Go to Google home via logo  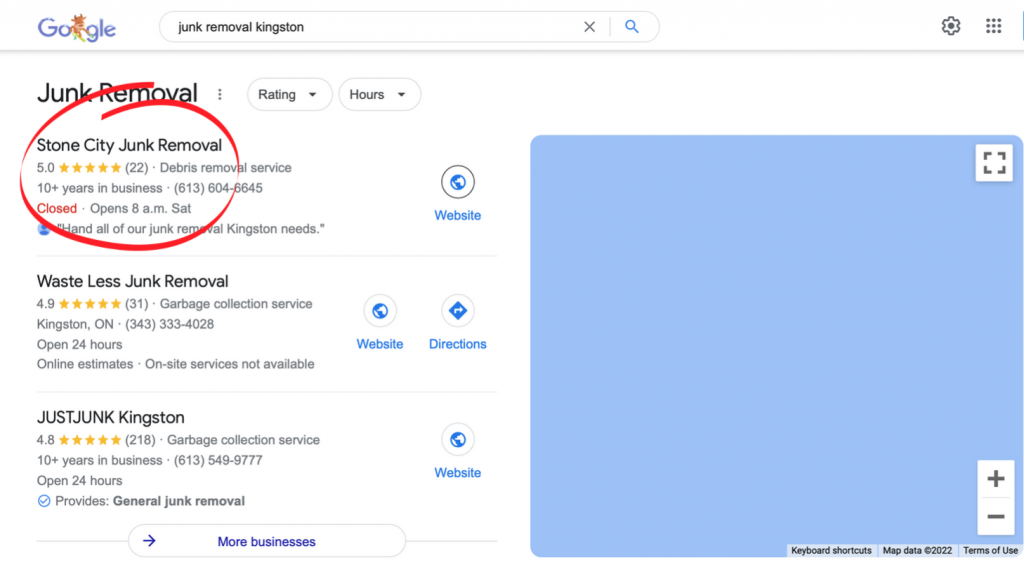(76, 27)
